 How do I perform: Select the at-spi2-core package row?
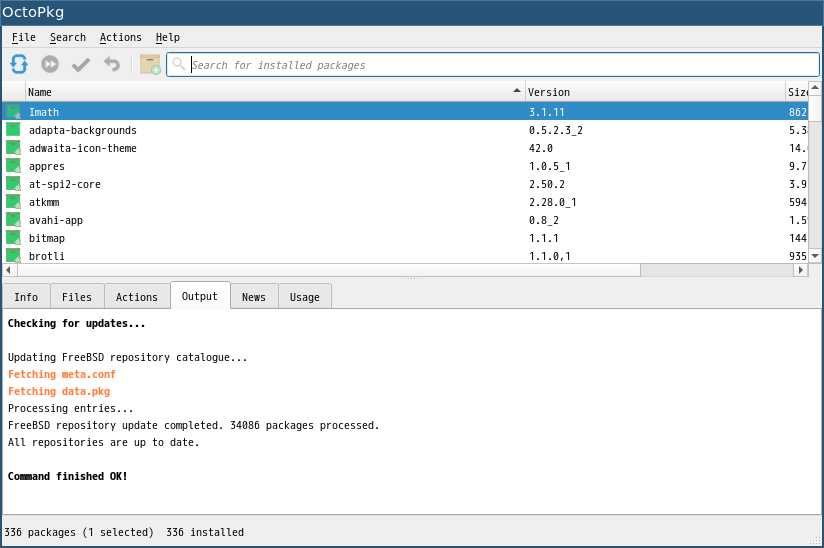tap(405, 184)
